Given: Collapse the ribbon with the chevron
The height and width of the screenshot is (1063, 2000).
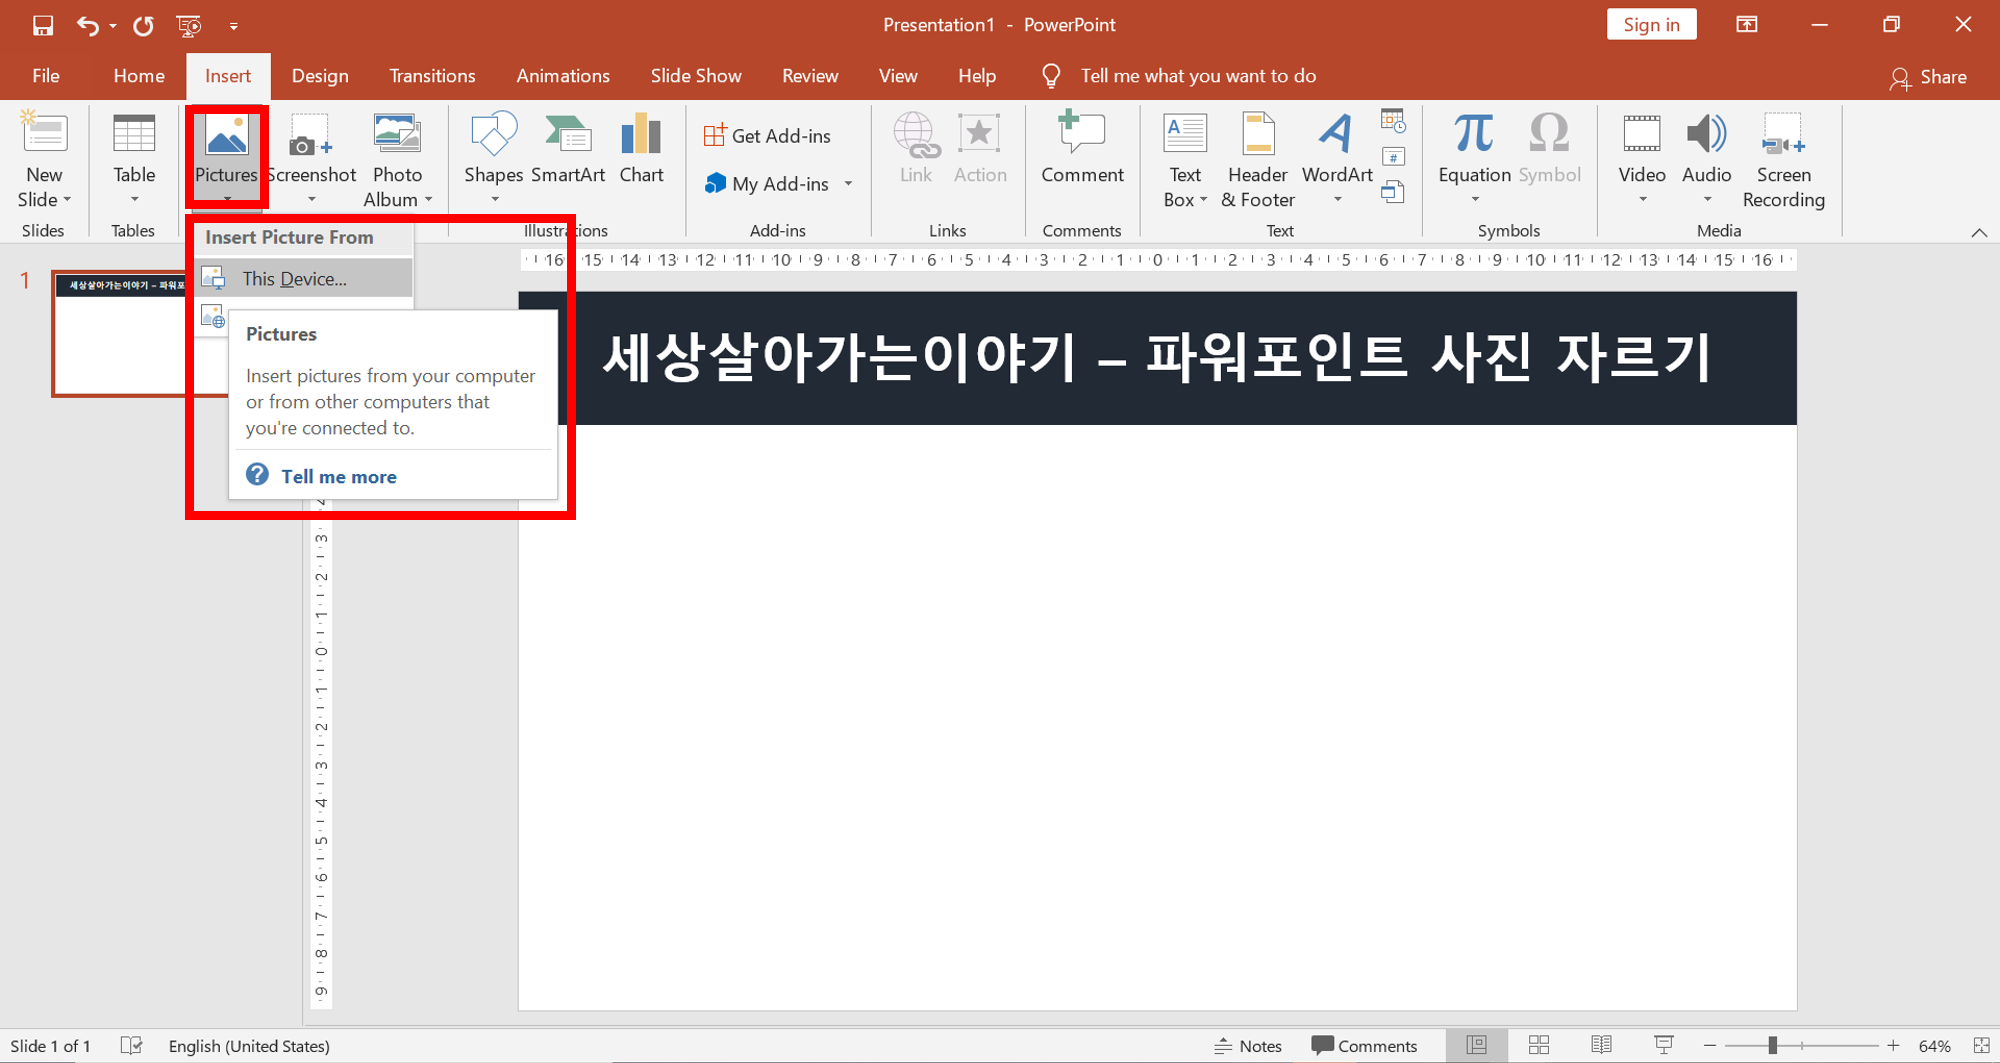Looking at the screenshot, I should pyautogui.click(x=1979, y=232).
